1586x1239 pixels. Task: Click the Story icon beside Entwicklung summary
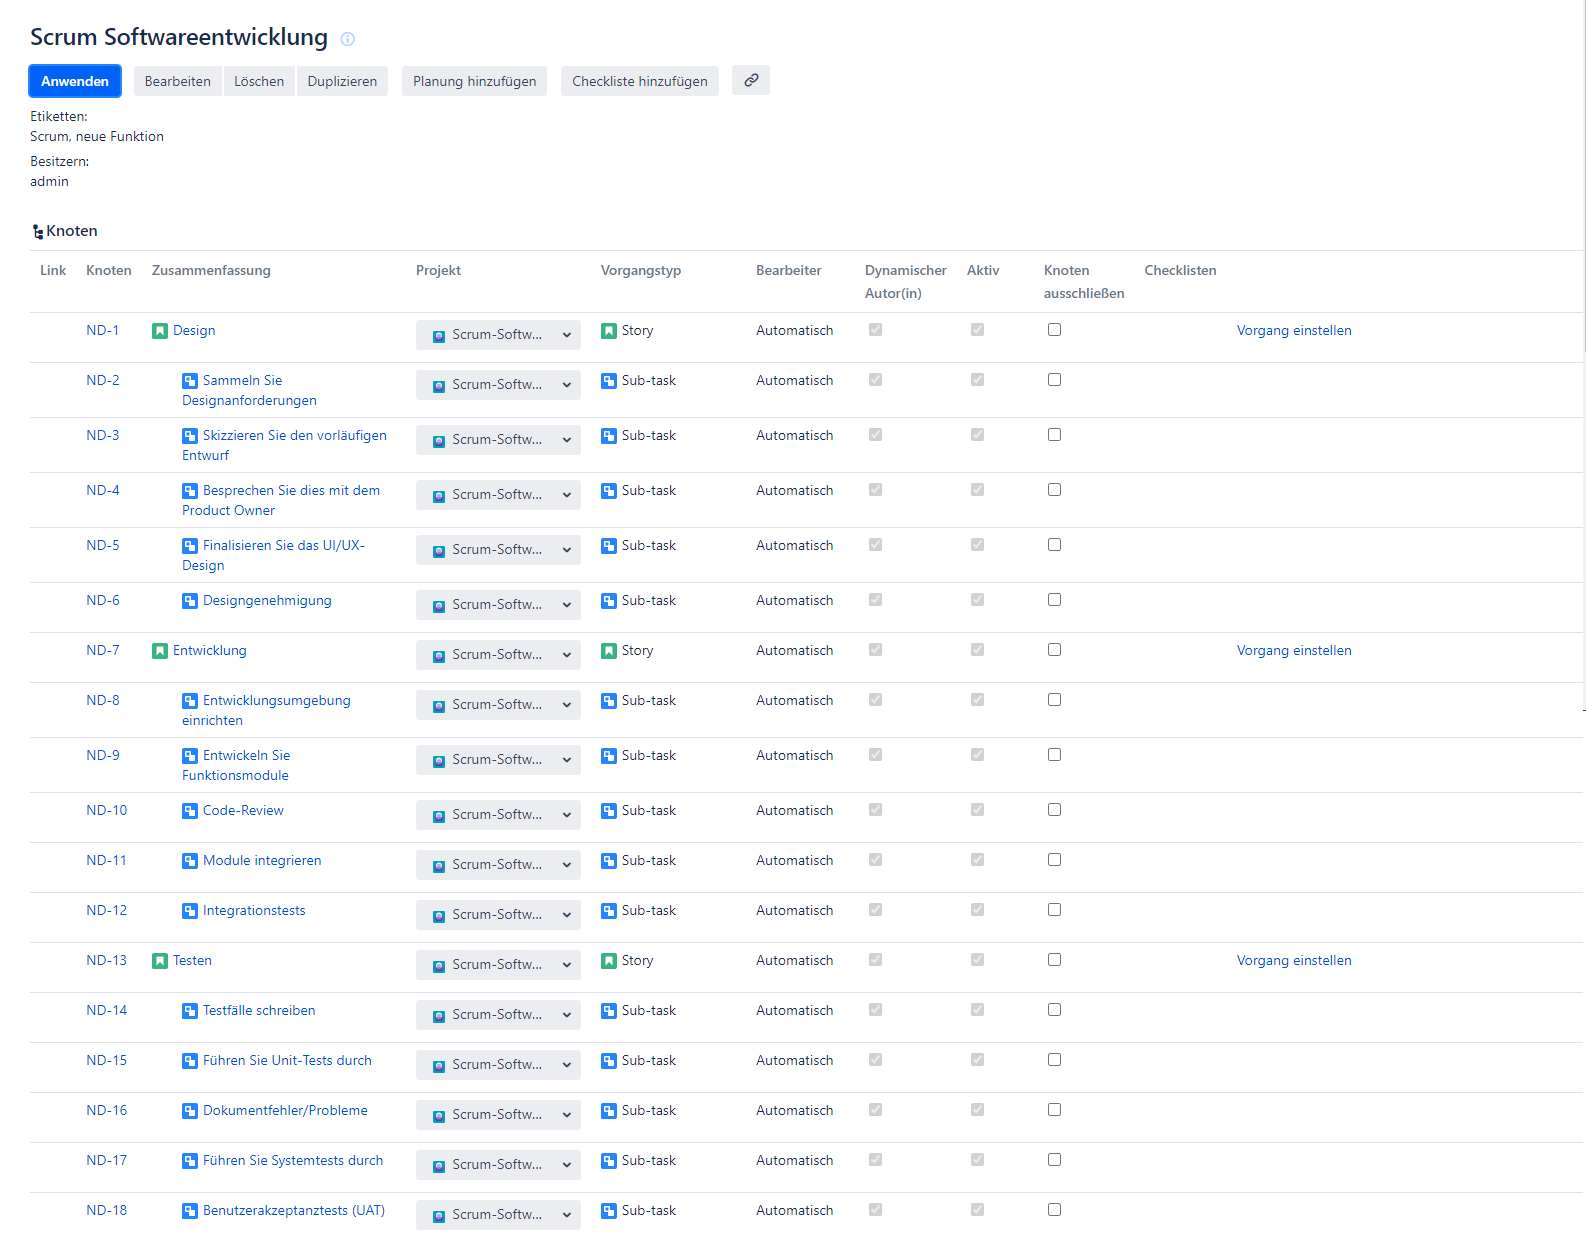(x=160, y=651)
